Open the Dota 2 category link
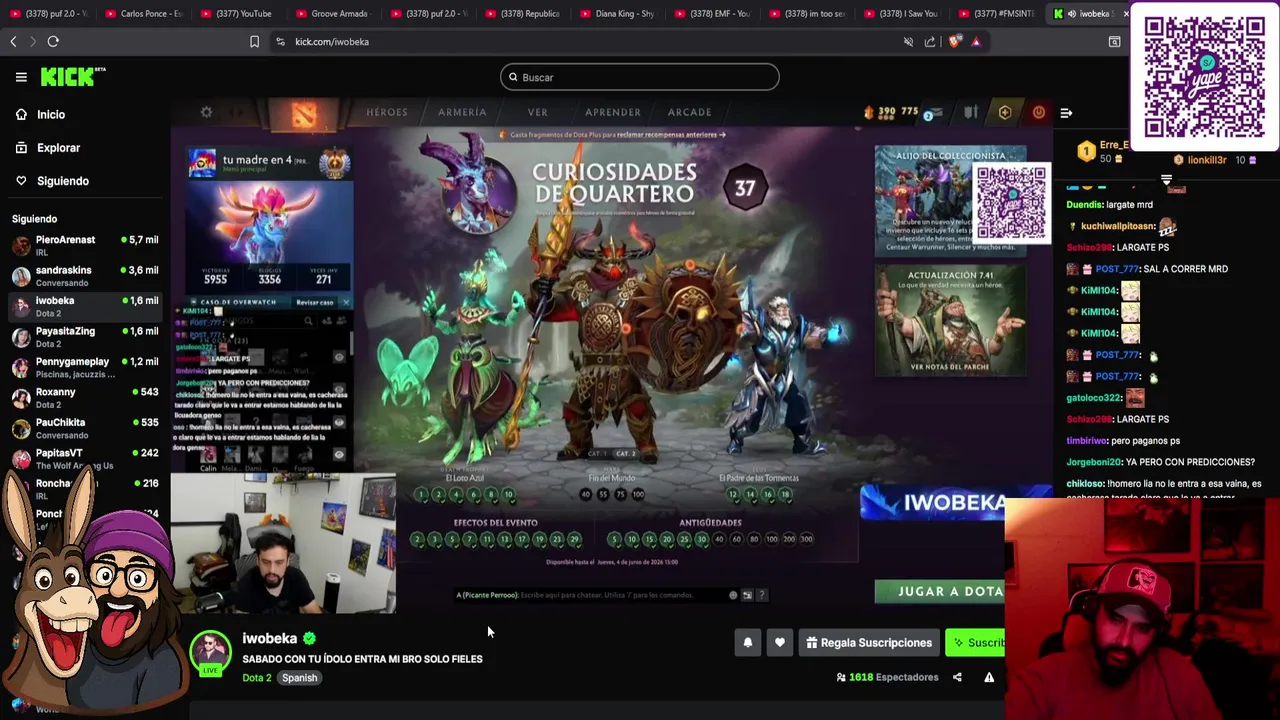The width and height of the screenshot is (1280, 720). 256,678
